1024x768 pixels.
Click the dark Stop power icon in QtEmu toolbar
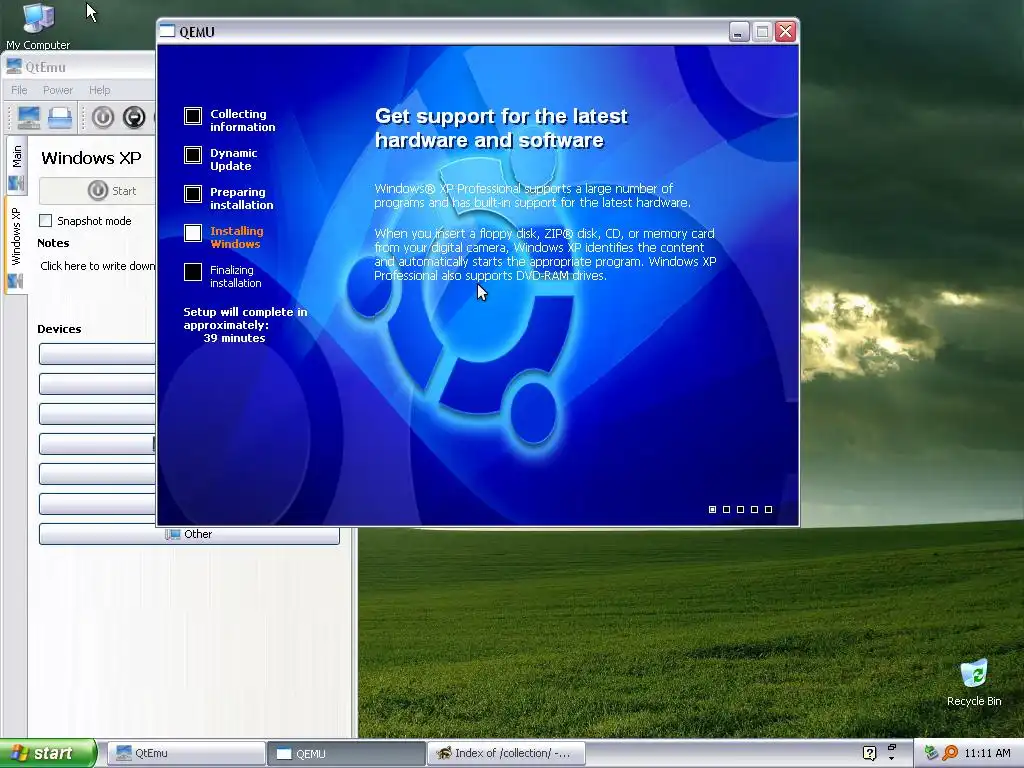134,118
